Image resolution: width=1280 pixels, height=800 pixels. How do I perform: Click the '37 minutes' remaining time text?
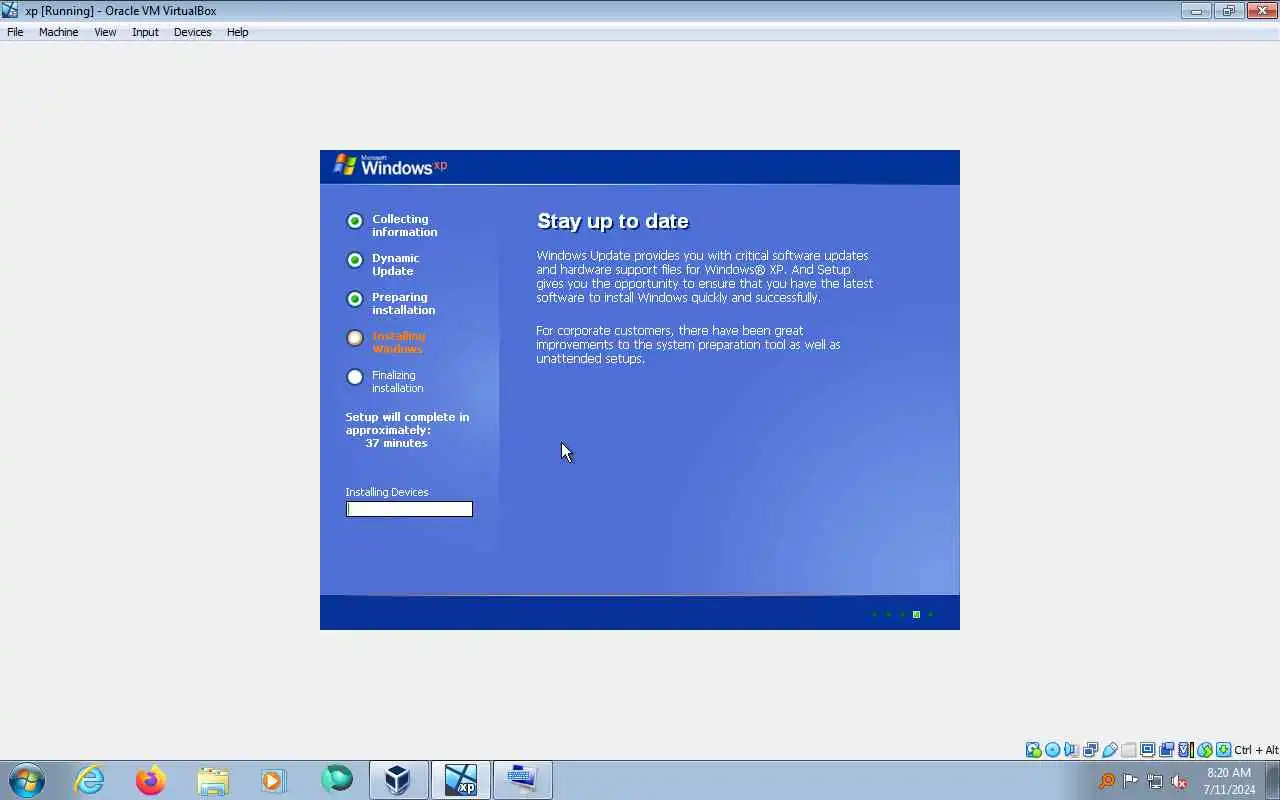coord(396,443)
